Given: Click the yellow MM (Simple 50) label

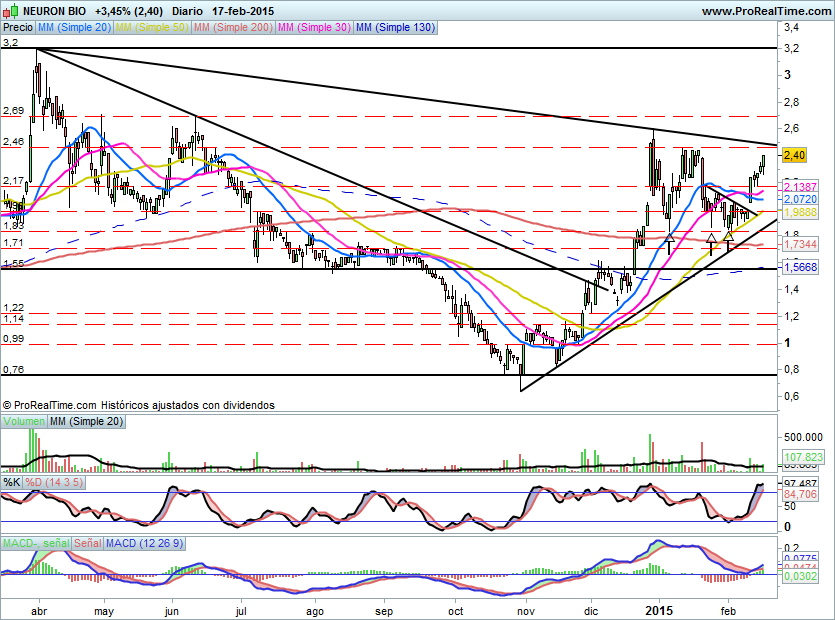Looking at the screenshot, I should [151, 28].
